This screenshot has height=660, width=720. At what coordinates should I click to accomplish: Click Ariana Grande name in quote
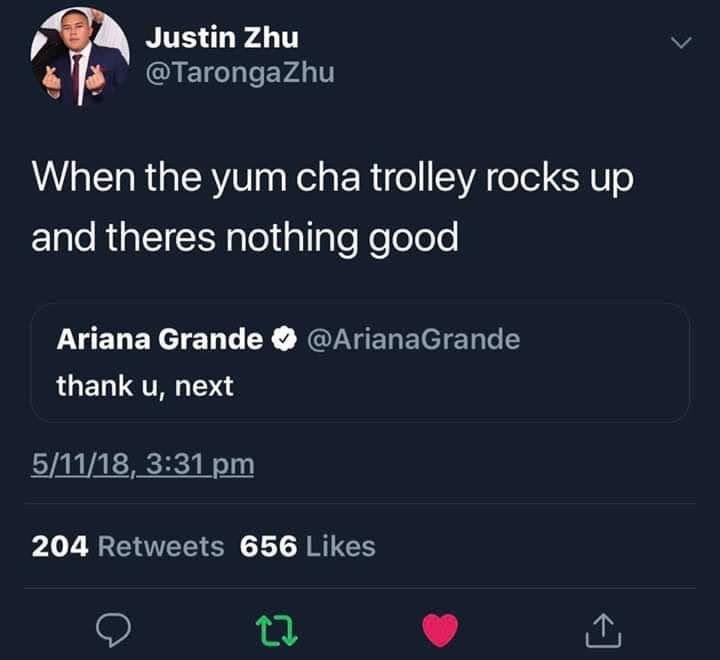[160, 339]
